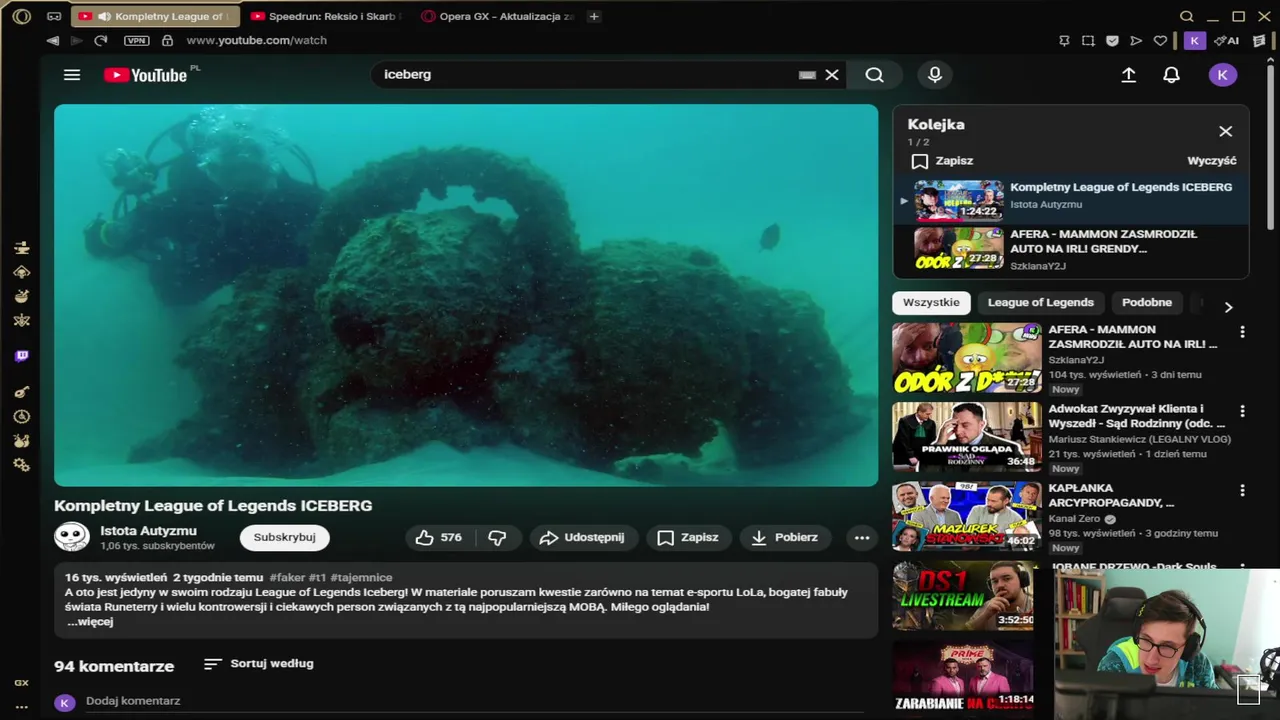Open the YouTube guide hamburger menu
Image resolution: width=1280 pixels, height=720 pixels.
[x=72, y=75]
